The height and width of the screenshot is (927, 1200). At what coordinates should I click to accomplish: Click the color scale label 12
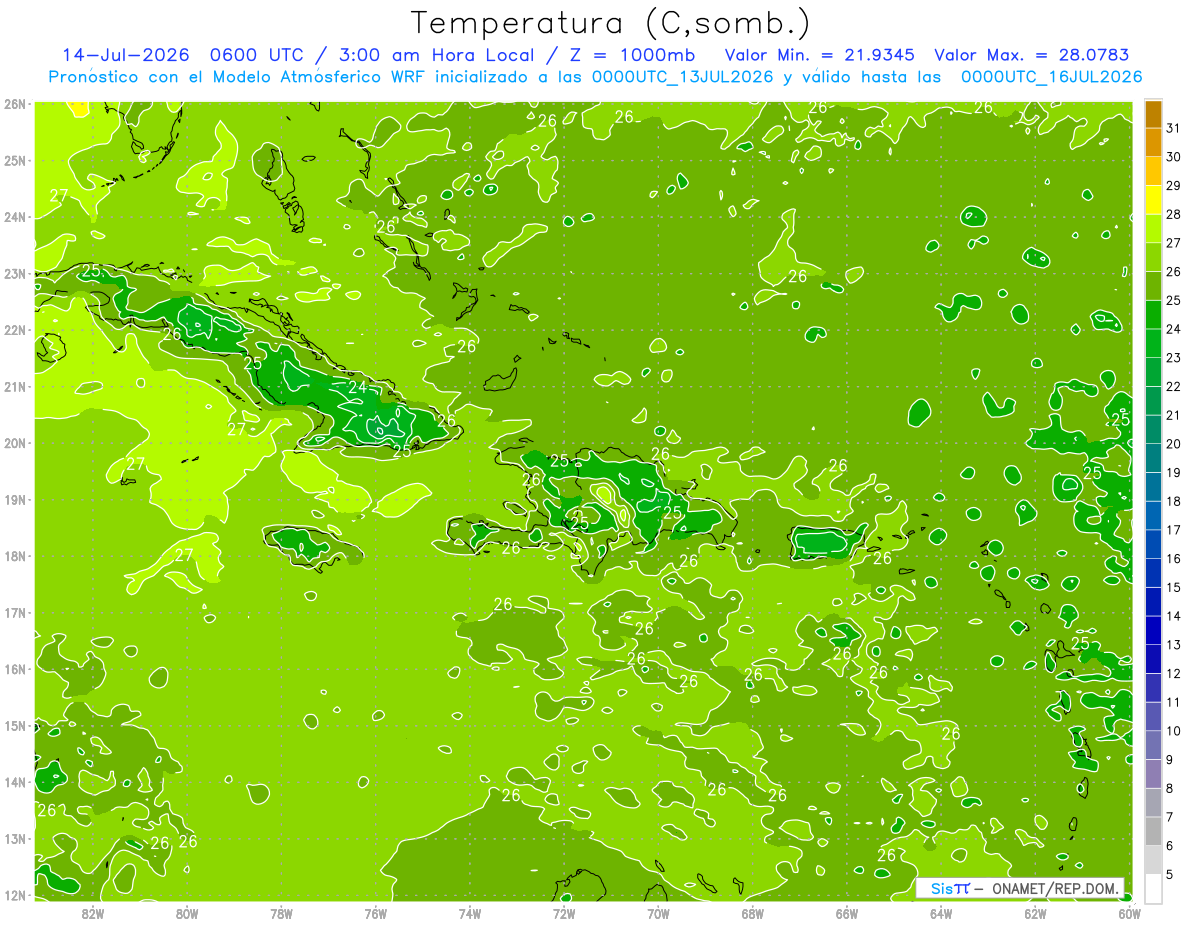pyautogui.click(x=1174, y=673)
